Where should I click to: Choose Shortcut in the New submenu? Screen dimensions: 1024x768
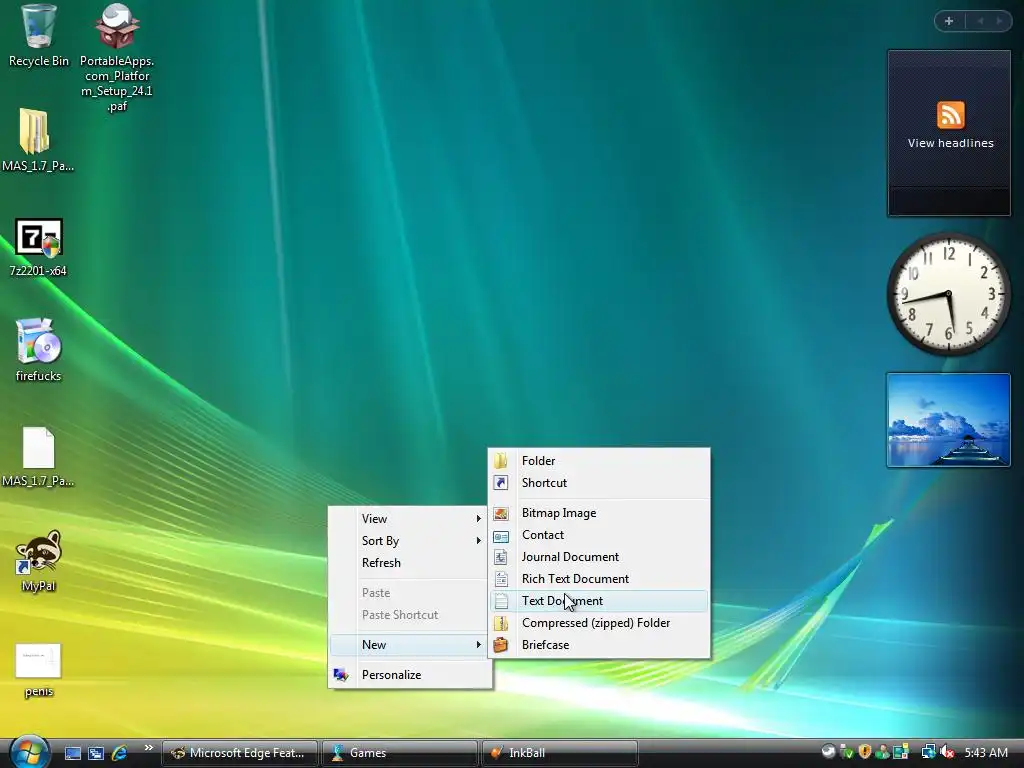(x=599, y=483)
